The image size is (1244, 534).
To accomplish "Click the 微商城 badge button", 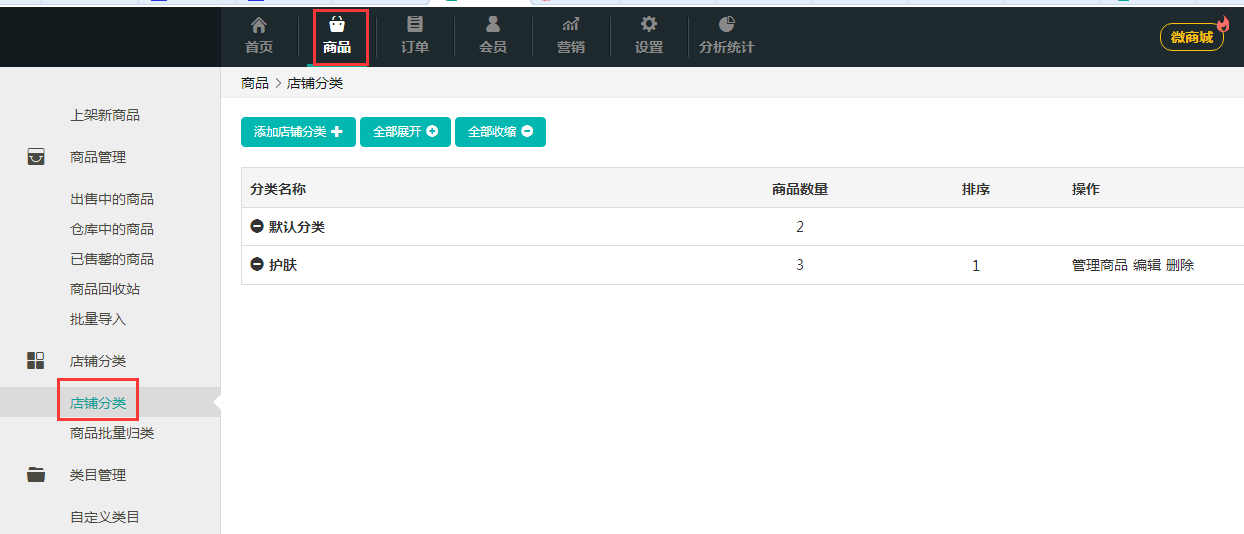I will click(1192, 37).
